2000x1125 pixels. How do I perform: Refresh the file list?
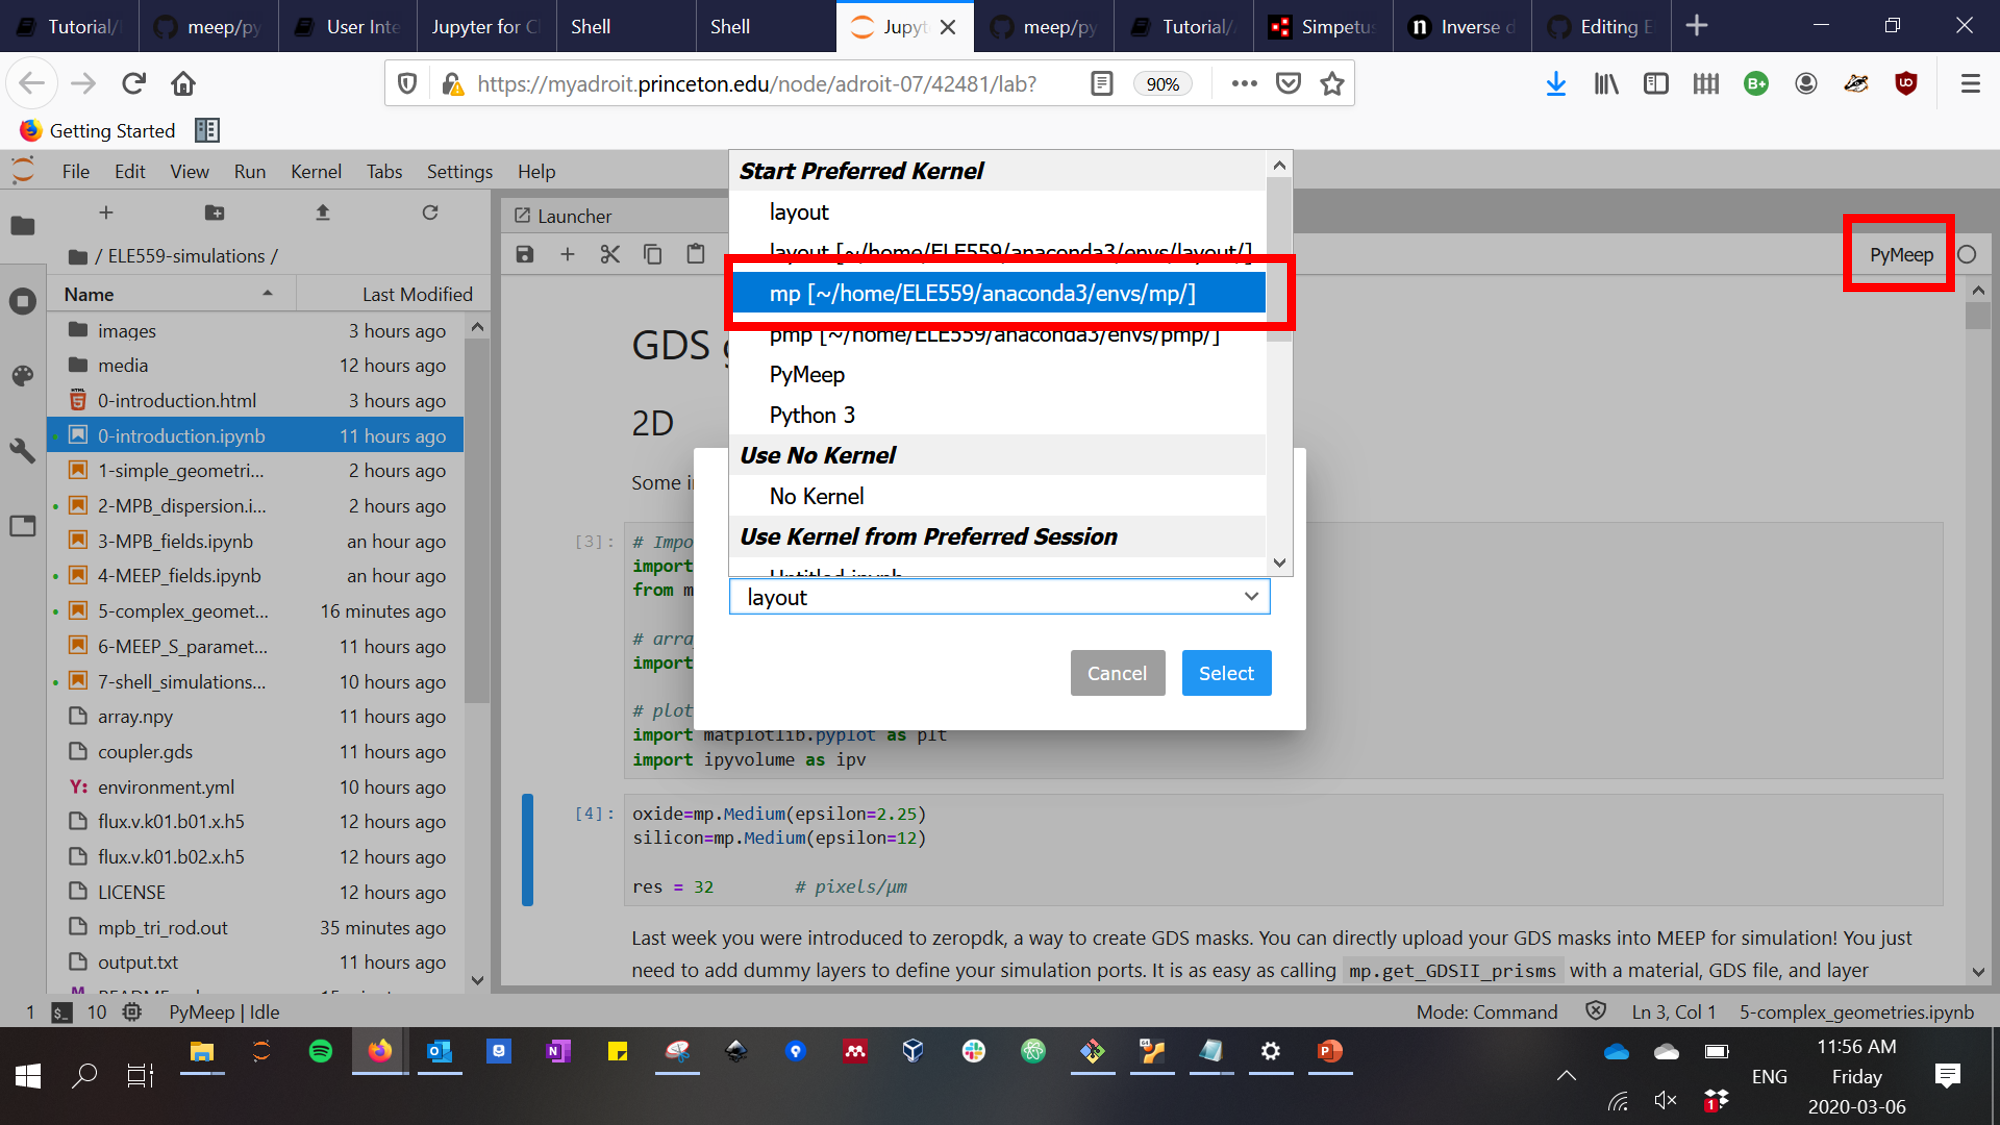coord(430,213)
